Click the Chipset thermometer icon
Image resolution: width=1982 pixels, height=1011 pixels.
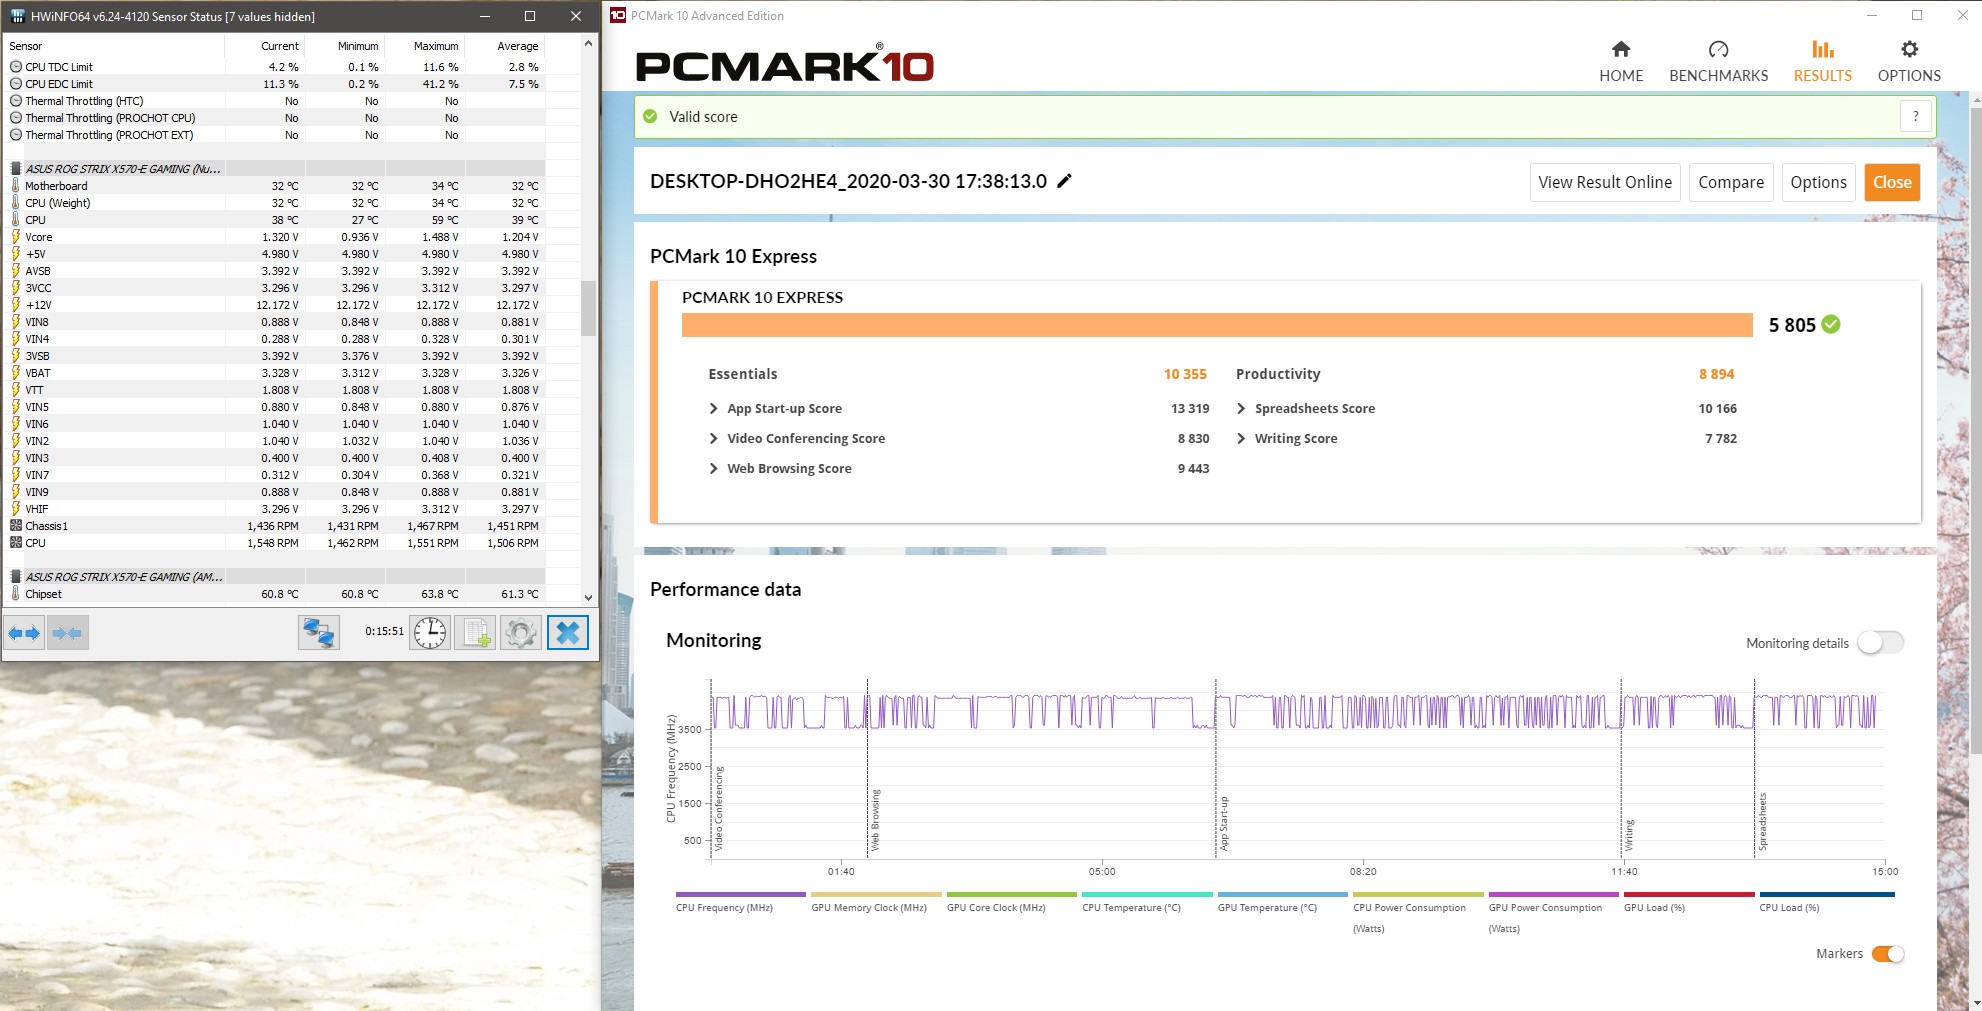[16, 594]
